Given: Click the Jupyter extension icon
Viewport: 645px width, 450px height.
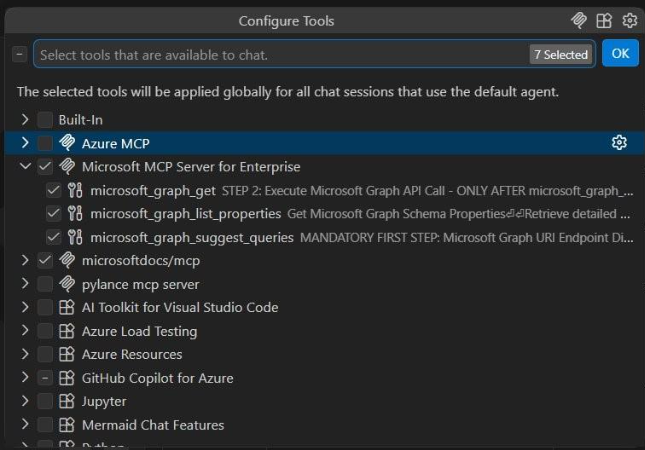Looking at the screenshot, I should 67,401.
